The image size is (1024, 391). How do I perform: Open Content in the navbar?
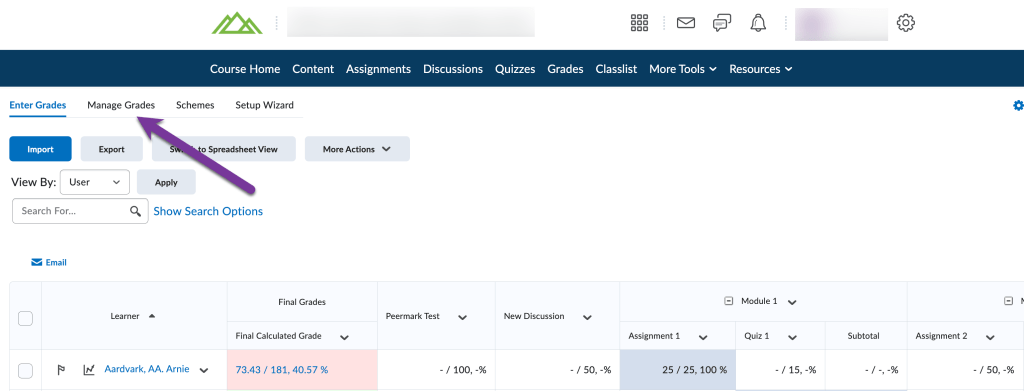tap(313, 69)
